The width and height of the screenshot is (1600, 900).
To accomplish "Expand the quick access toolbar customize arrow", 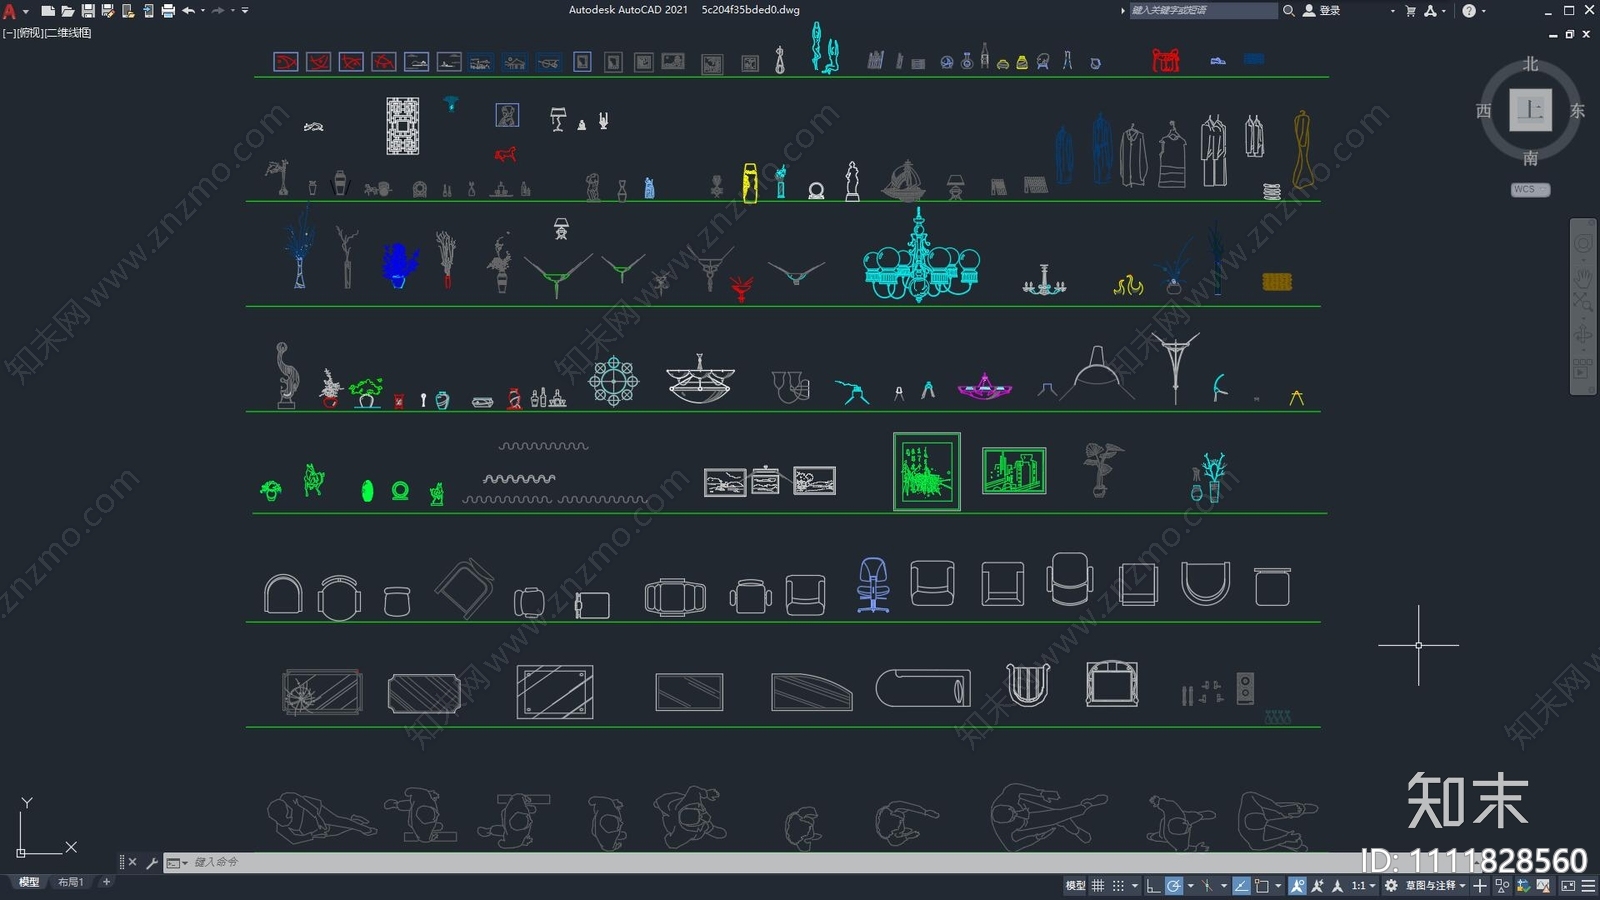I will (x=245, y=11).
